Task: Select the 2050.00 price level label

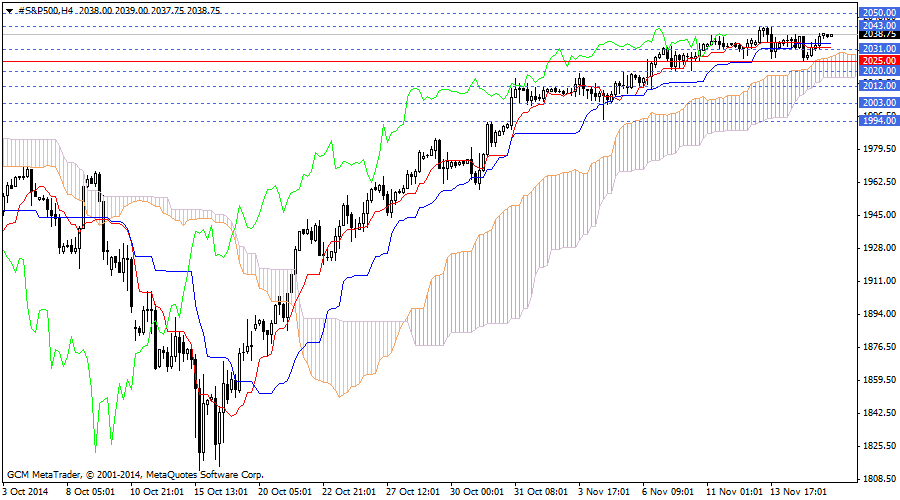Action: click(879, 13)
